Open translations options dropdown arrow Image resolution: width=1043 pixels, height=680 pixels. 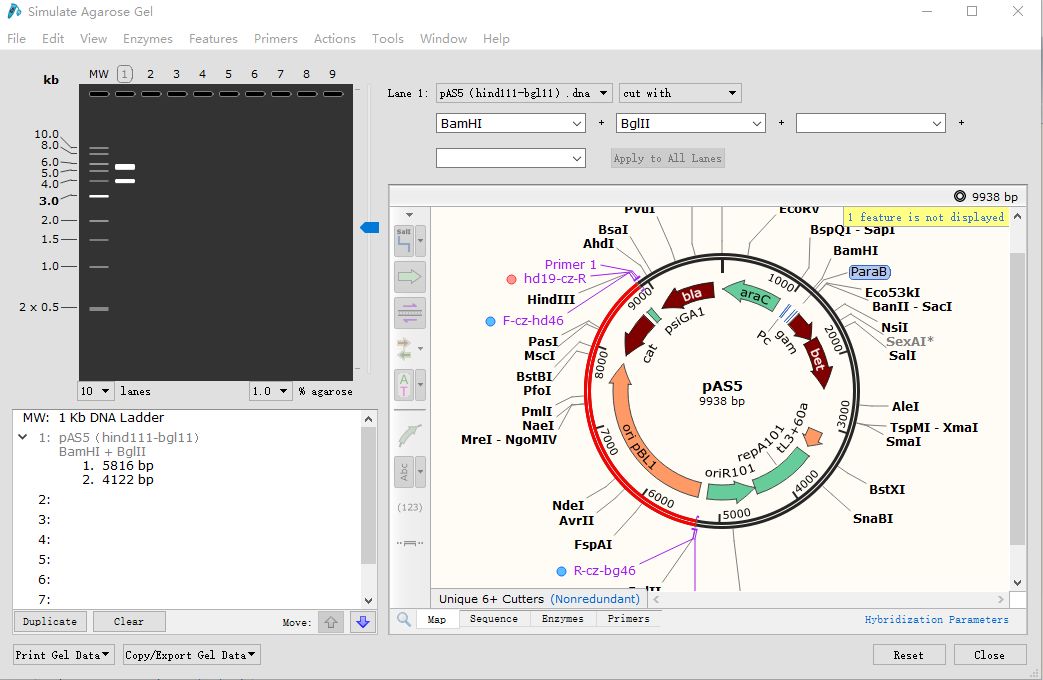(420, 349)
